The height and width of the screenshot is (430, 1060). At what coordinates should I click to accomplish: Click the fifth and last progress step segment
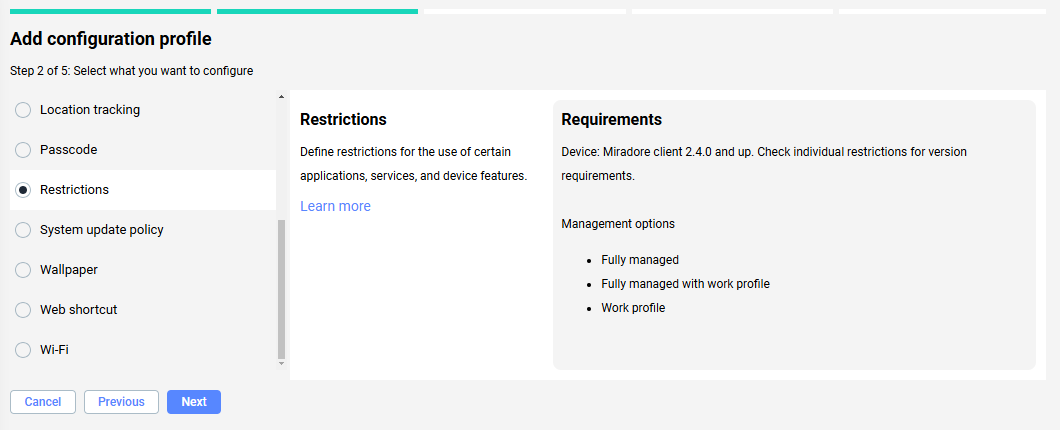coord(942,12)
